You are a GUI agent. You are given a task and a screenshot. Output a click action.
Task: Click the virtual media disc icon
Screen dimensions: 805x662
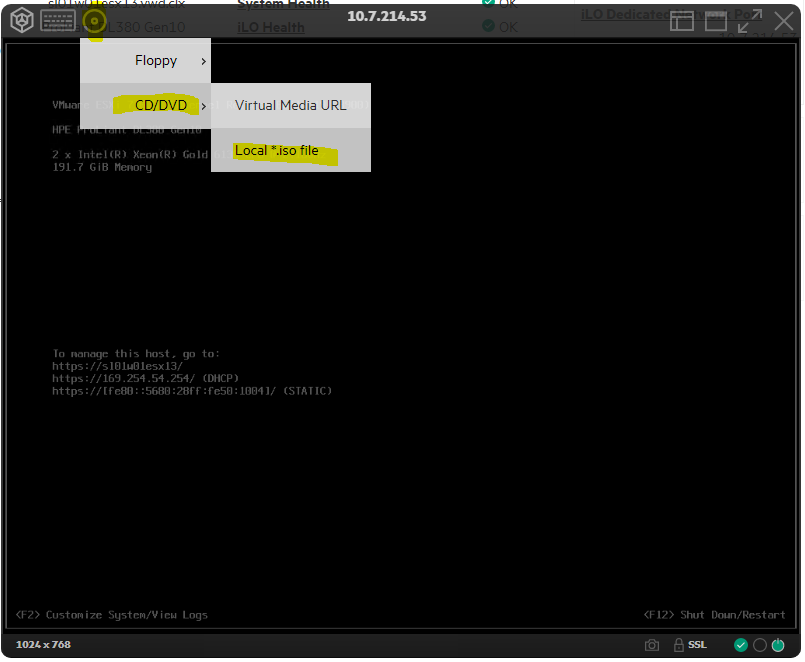(x=94, y=21)
